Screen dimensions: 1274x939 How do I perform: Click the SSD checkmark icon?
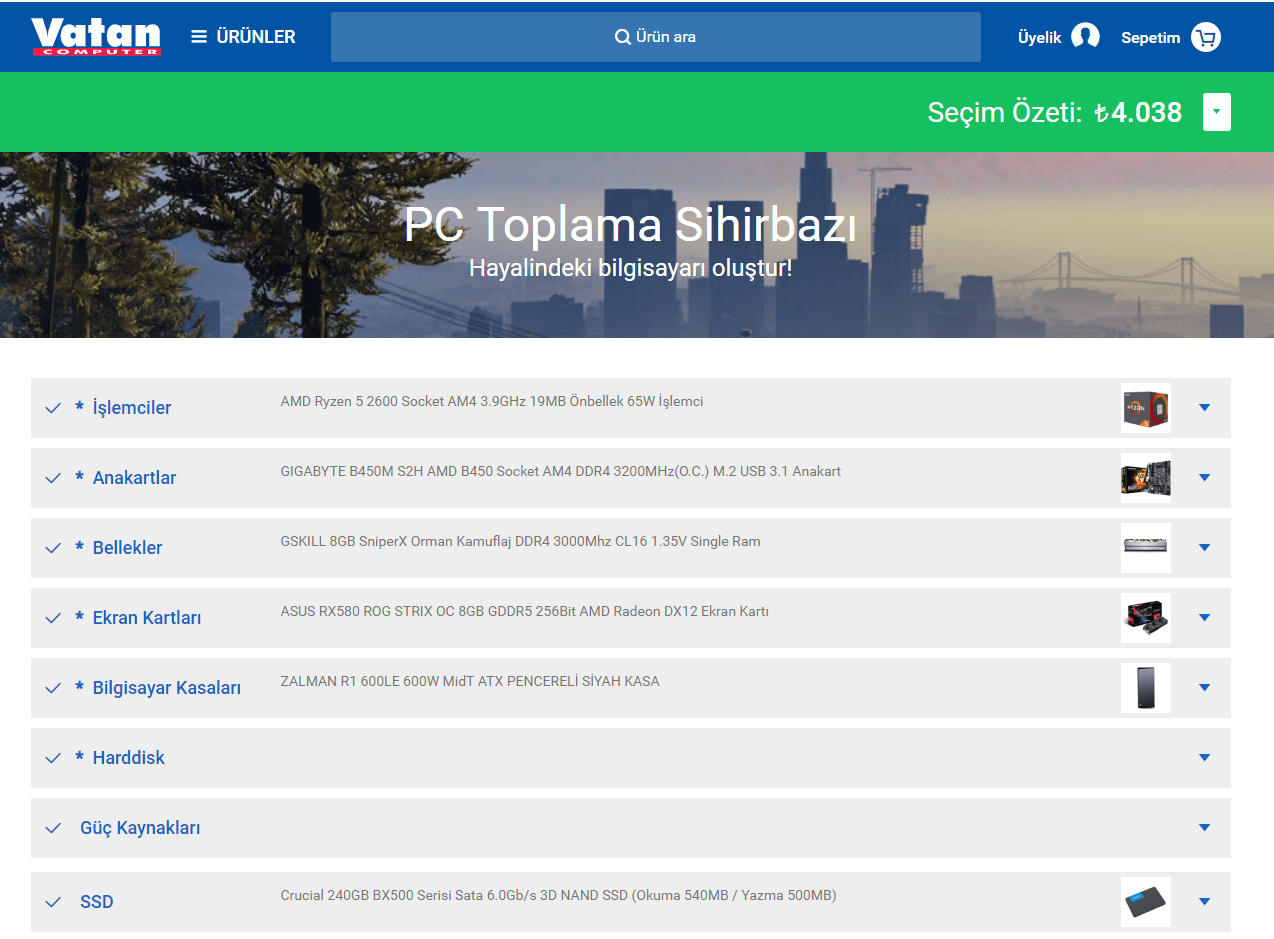[53, 902]
